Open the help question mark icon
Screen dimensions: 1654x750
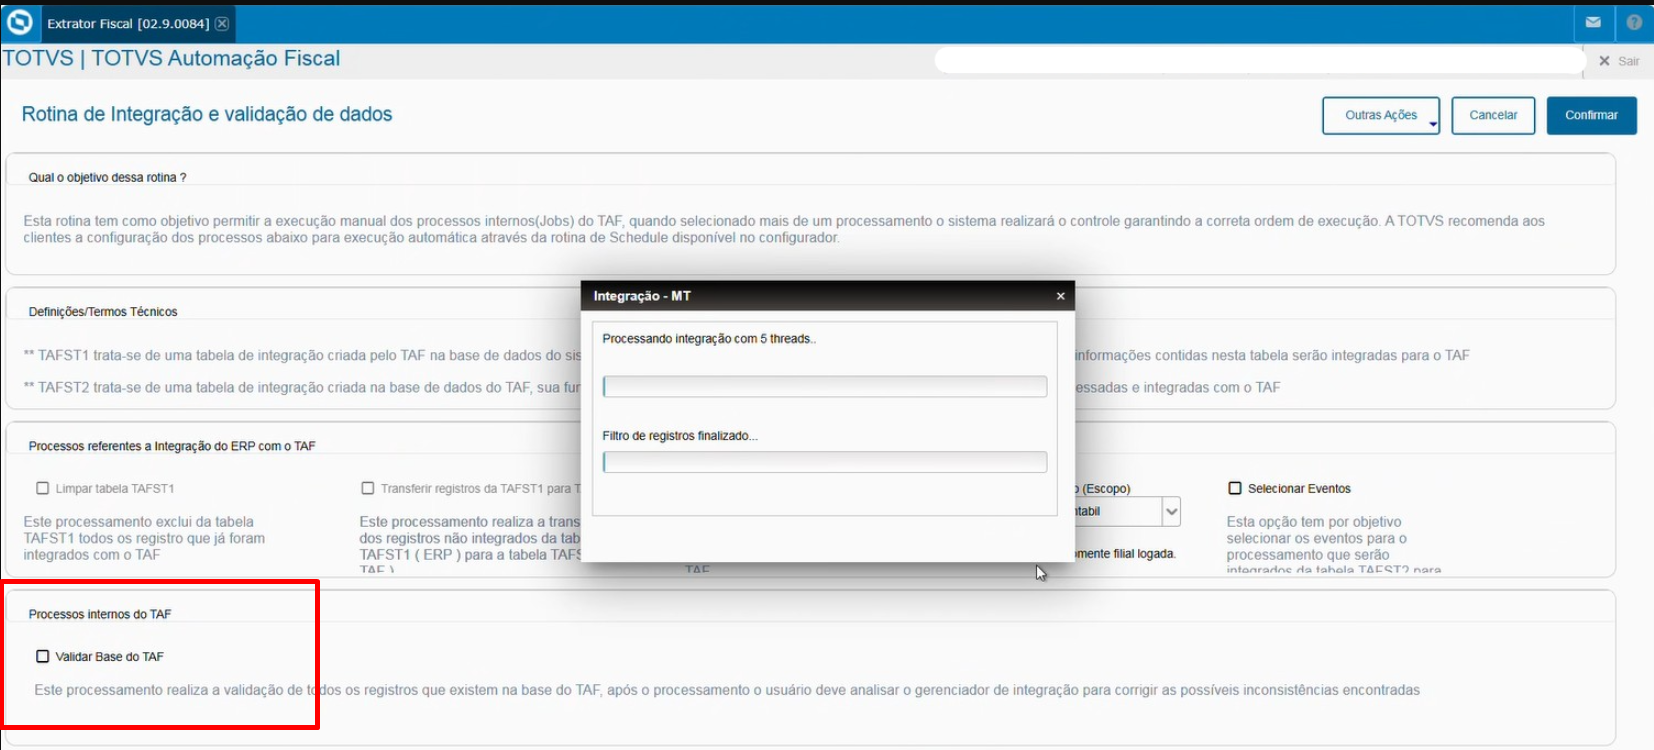[x=1634, y=22]
